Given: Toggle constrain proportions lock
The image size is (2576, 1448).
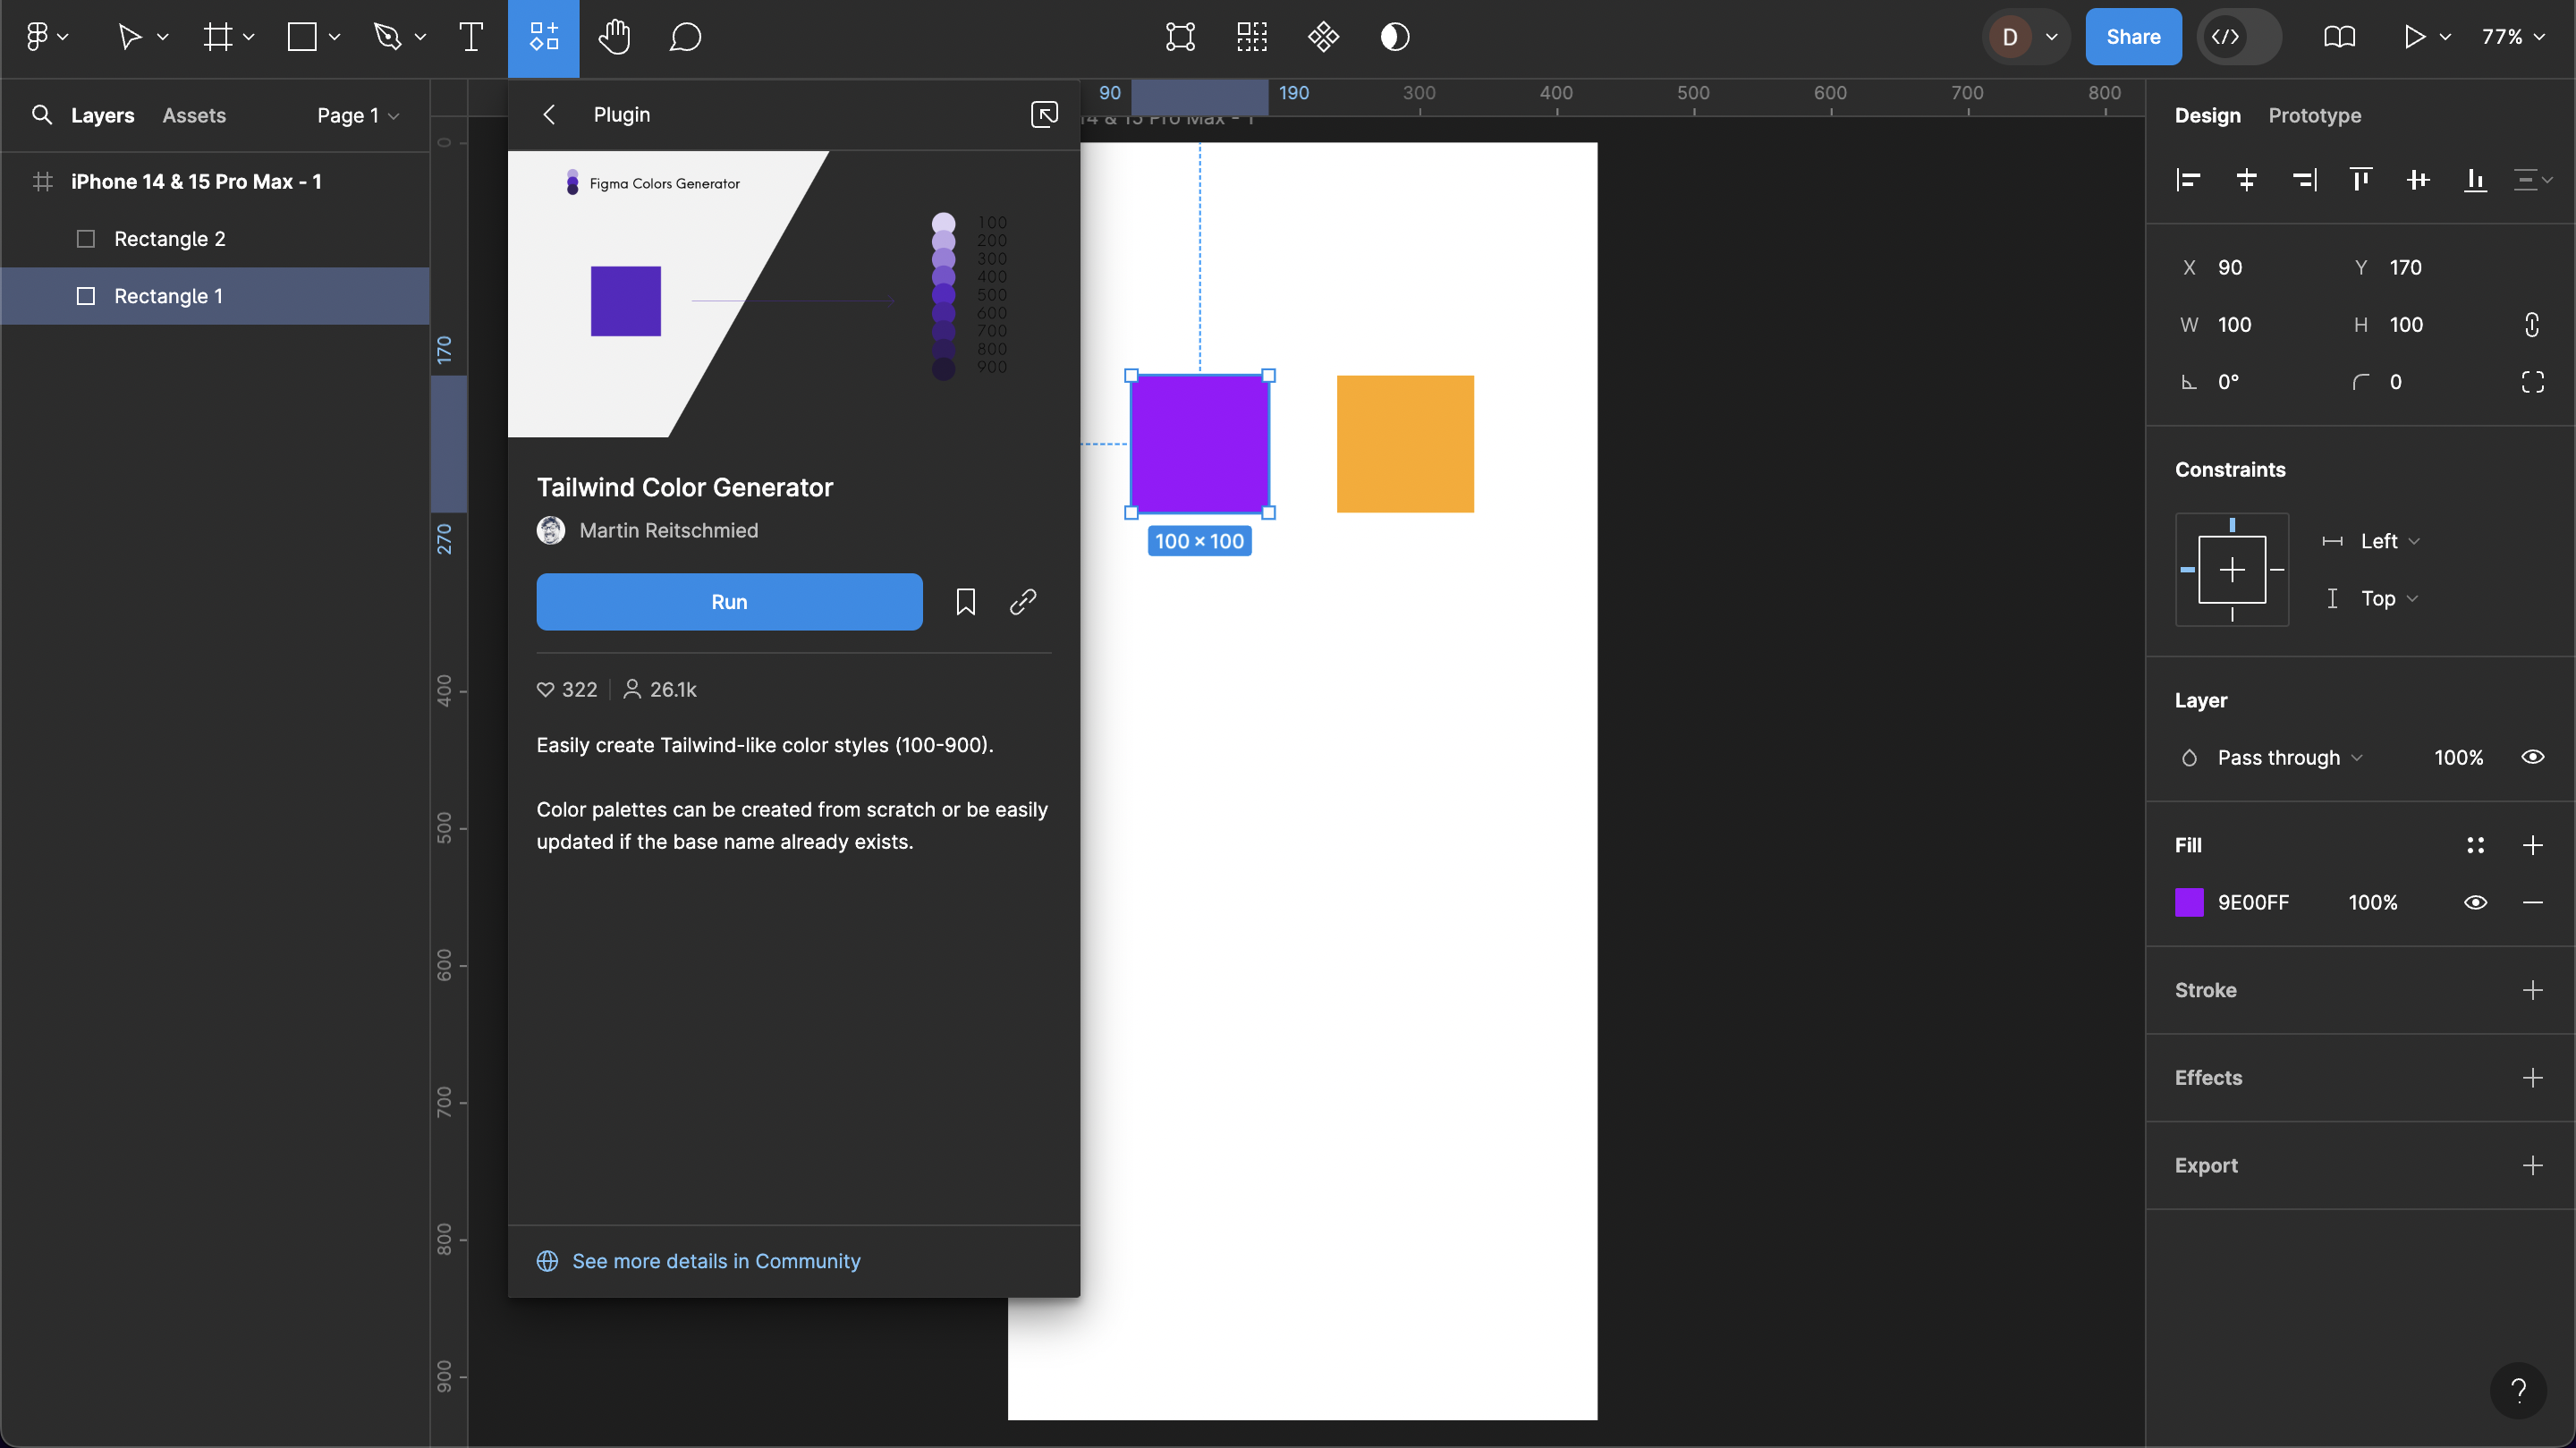Looking at the screenshot, I should (x=2531, y=325).
